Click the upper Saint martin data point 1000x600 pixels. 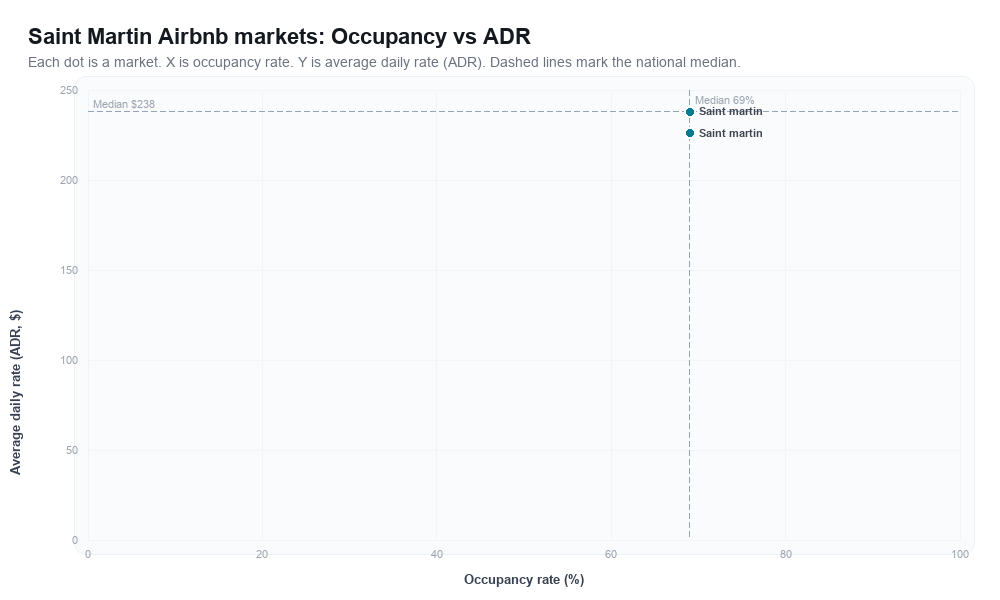(x=689, y=112)
